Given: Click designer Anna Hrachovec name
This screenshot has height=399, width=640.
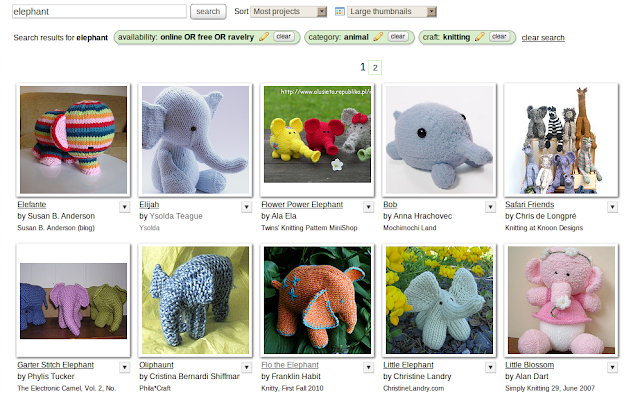Looking at the screenshot, I should 422,216.
